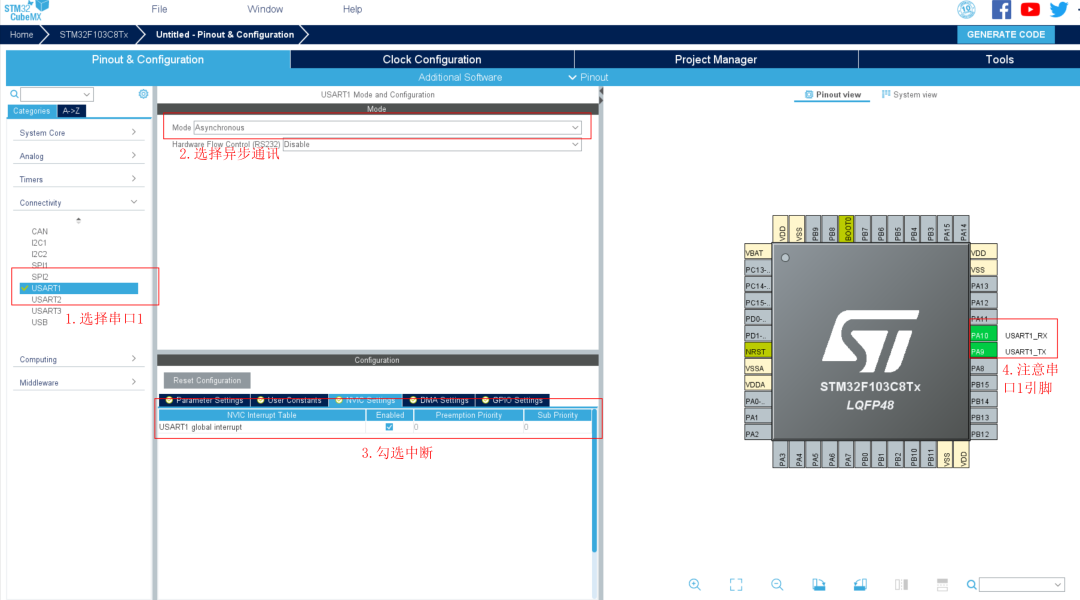This screenshot has width=1080, height=600.
Task: Select the NRST pin on chip
Action: pyautogui.click(x=757, y=351)
